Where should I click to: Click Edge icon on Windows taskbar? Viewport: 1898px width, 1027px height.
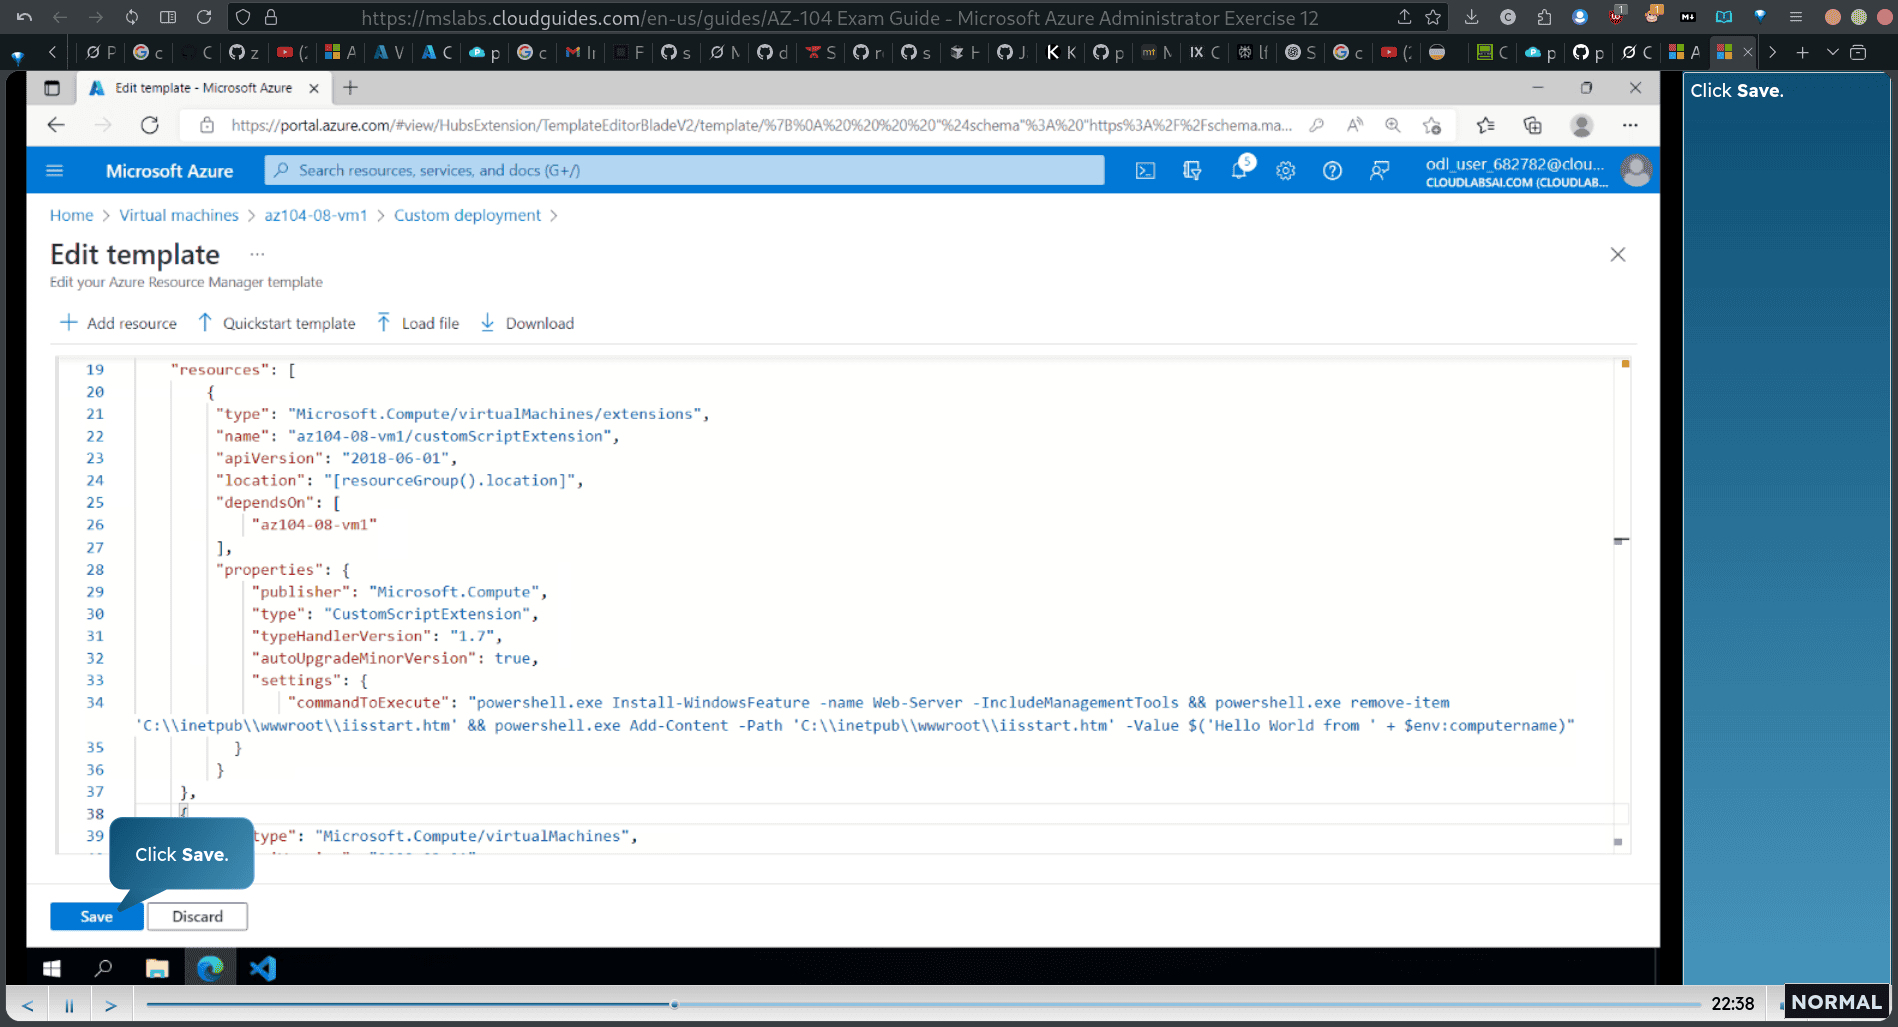210,968
